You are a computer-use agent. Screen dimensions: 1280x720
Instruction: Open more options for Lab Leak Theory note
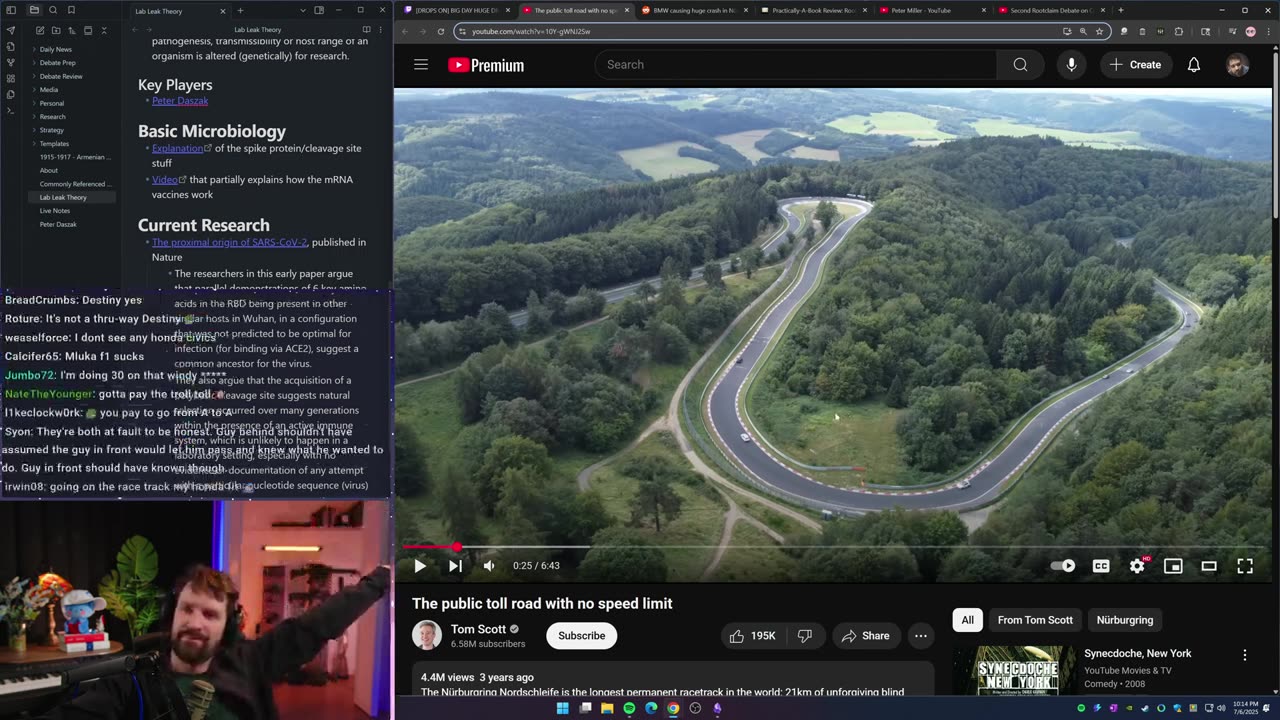tap(381, 30)
